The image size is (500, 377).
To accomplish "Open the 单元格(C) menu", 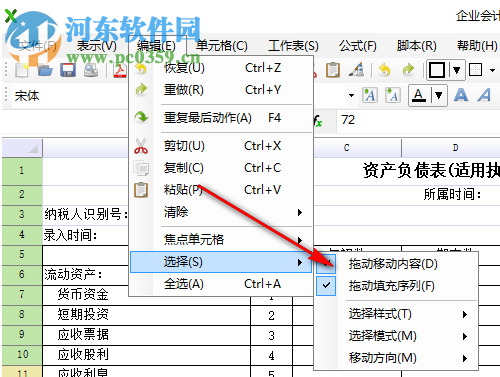I will pyautogui.click(x=222, y=46).
